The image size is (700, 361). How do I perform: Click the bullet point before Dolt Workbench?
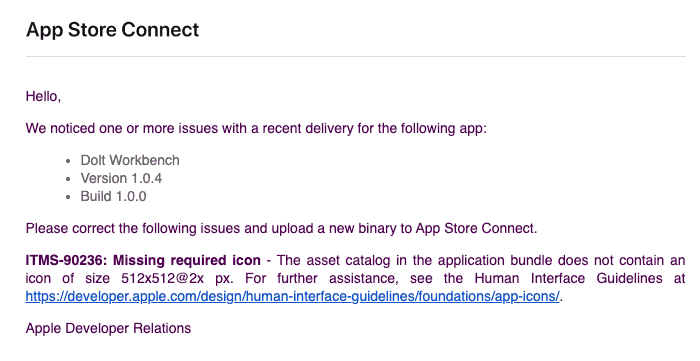(x=68, y=161)
